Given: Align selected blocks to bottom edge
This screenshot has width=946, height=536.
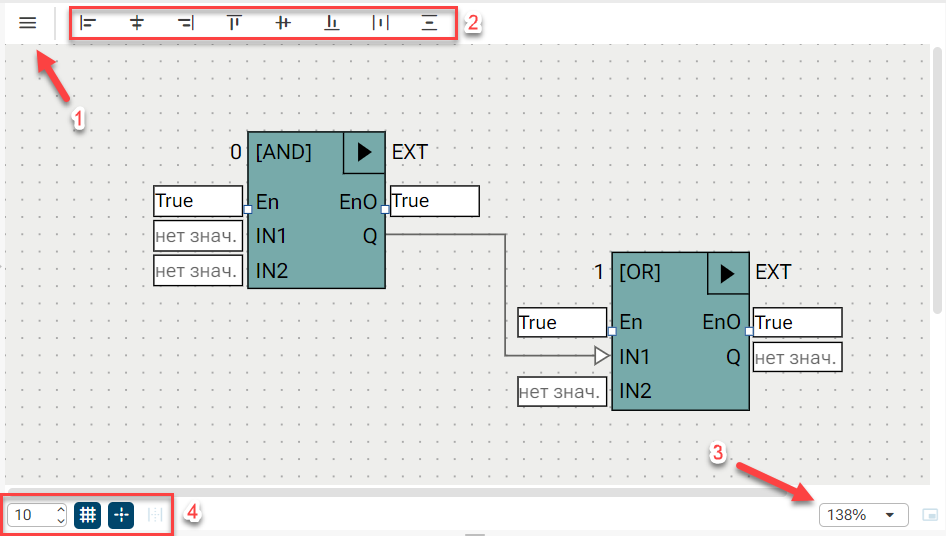Looking at the screenshot, I should point(332,23).
